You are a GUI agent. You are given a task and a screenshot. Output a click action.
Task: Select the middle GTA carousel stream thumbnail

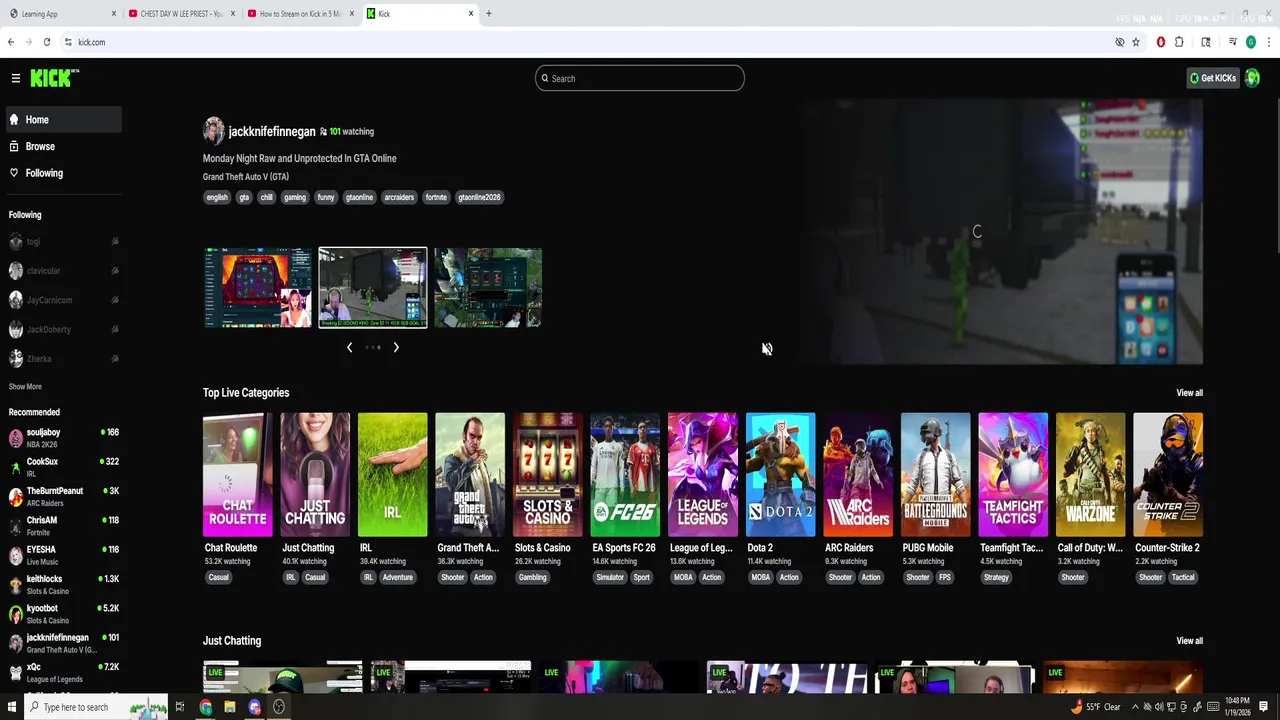point(373,288)
